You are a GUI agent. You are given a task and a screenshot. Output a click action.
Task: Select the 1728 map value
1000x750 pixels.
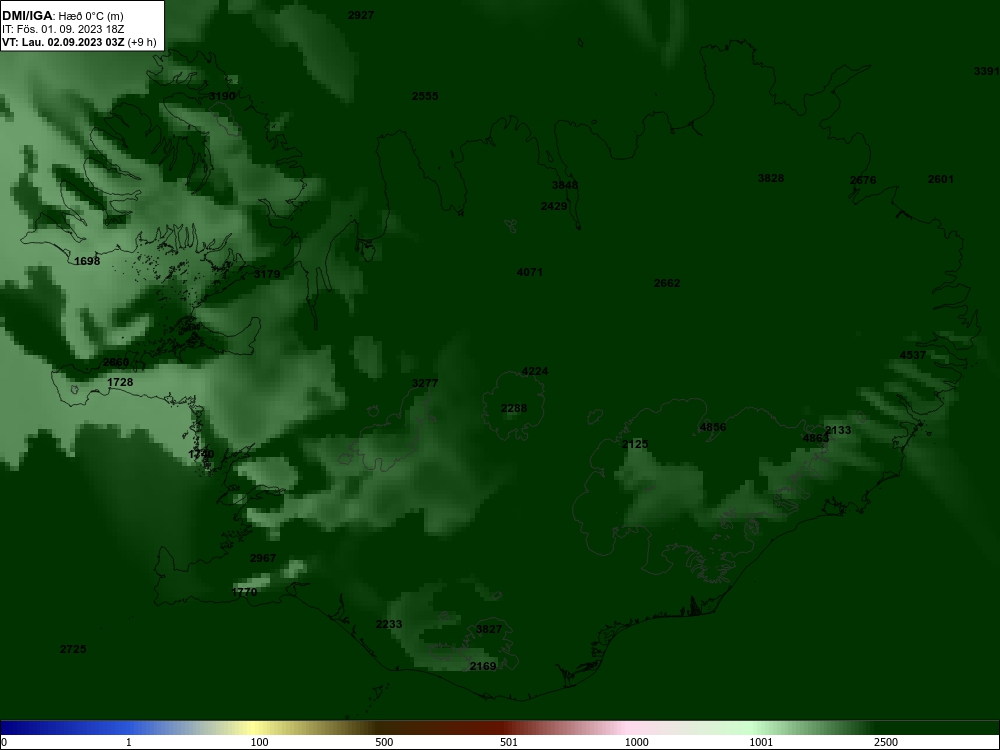pos(120,383)
